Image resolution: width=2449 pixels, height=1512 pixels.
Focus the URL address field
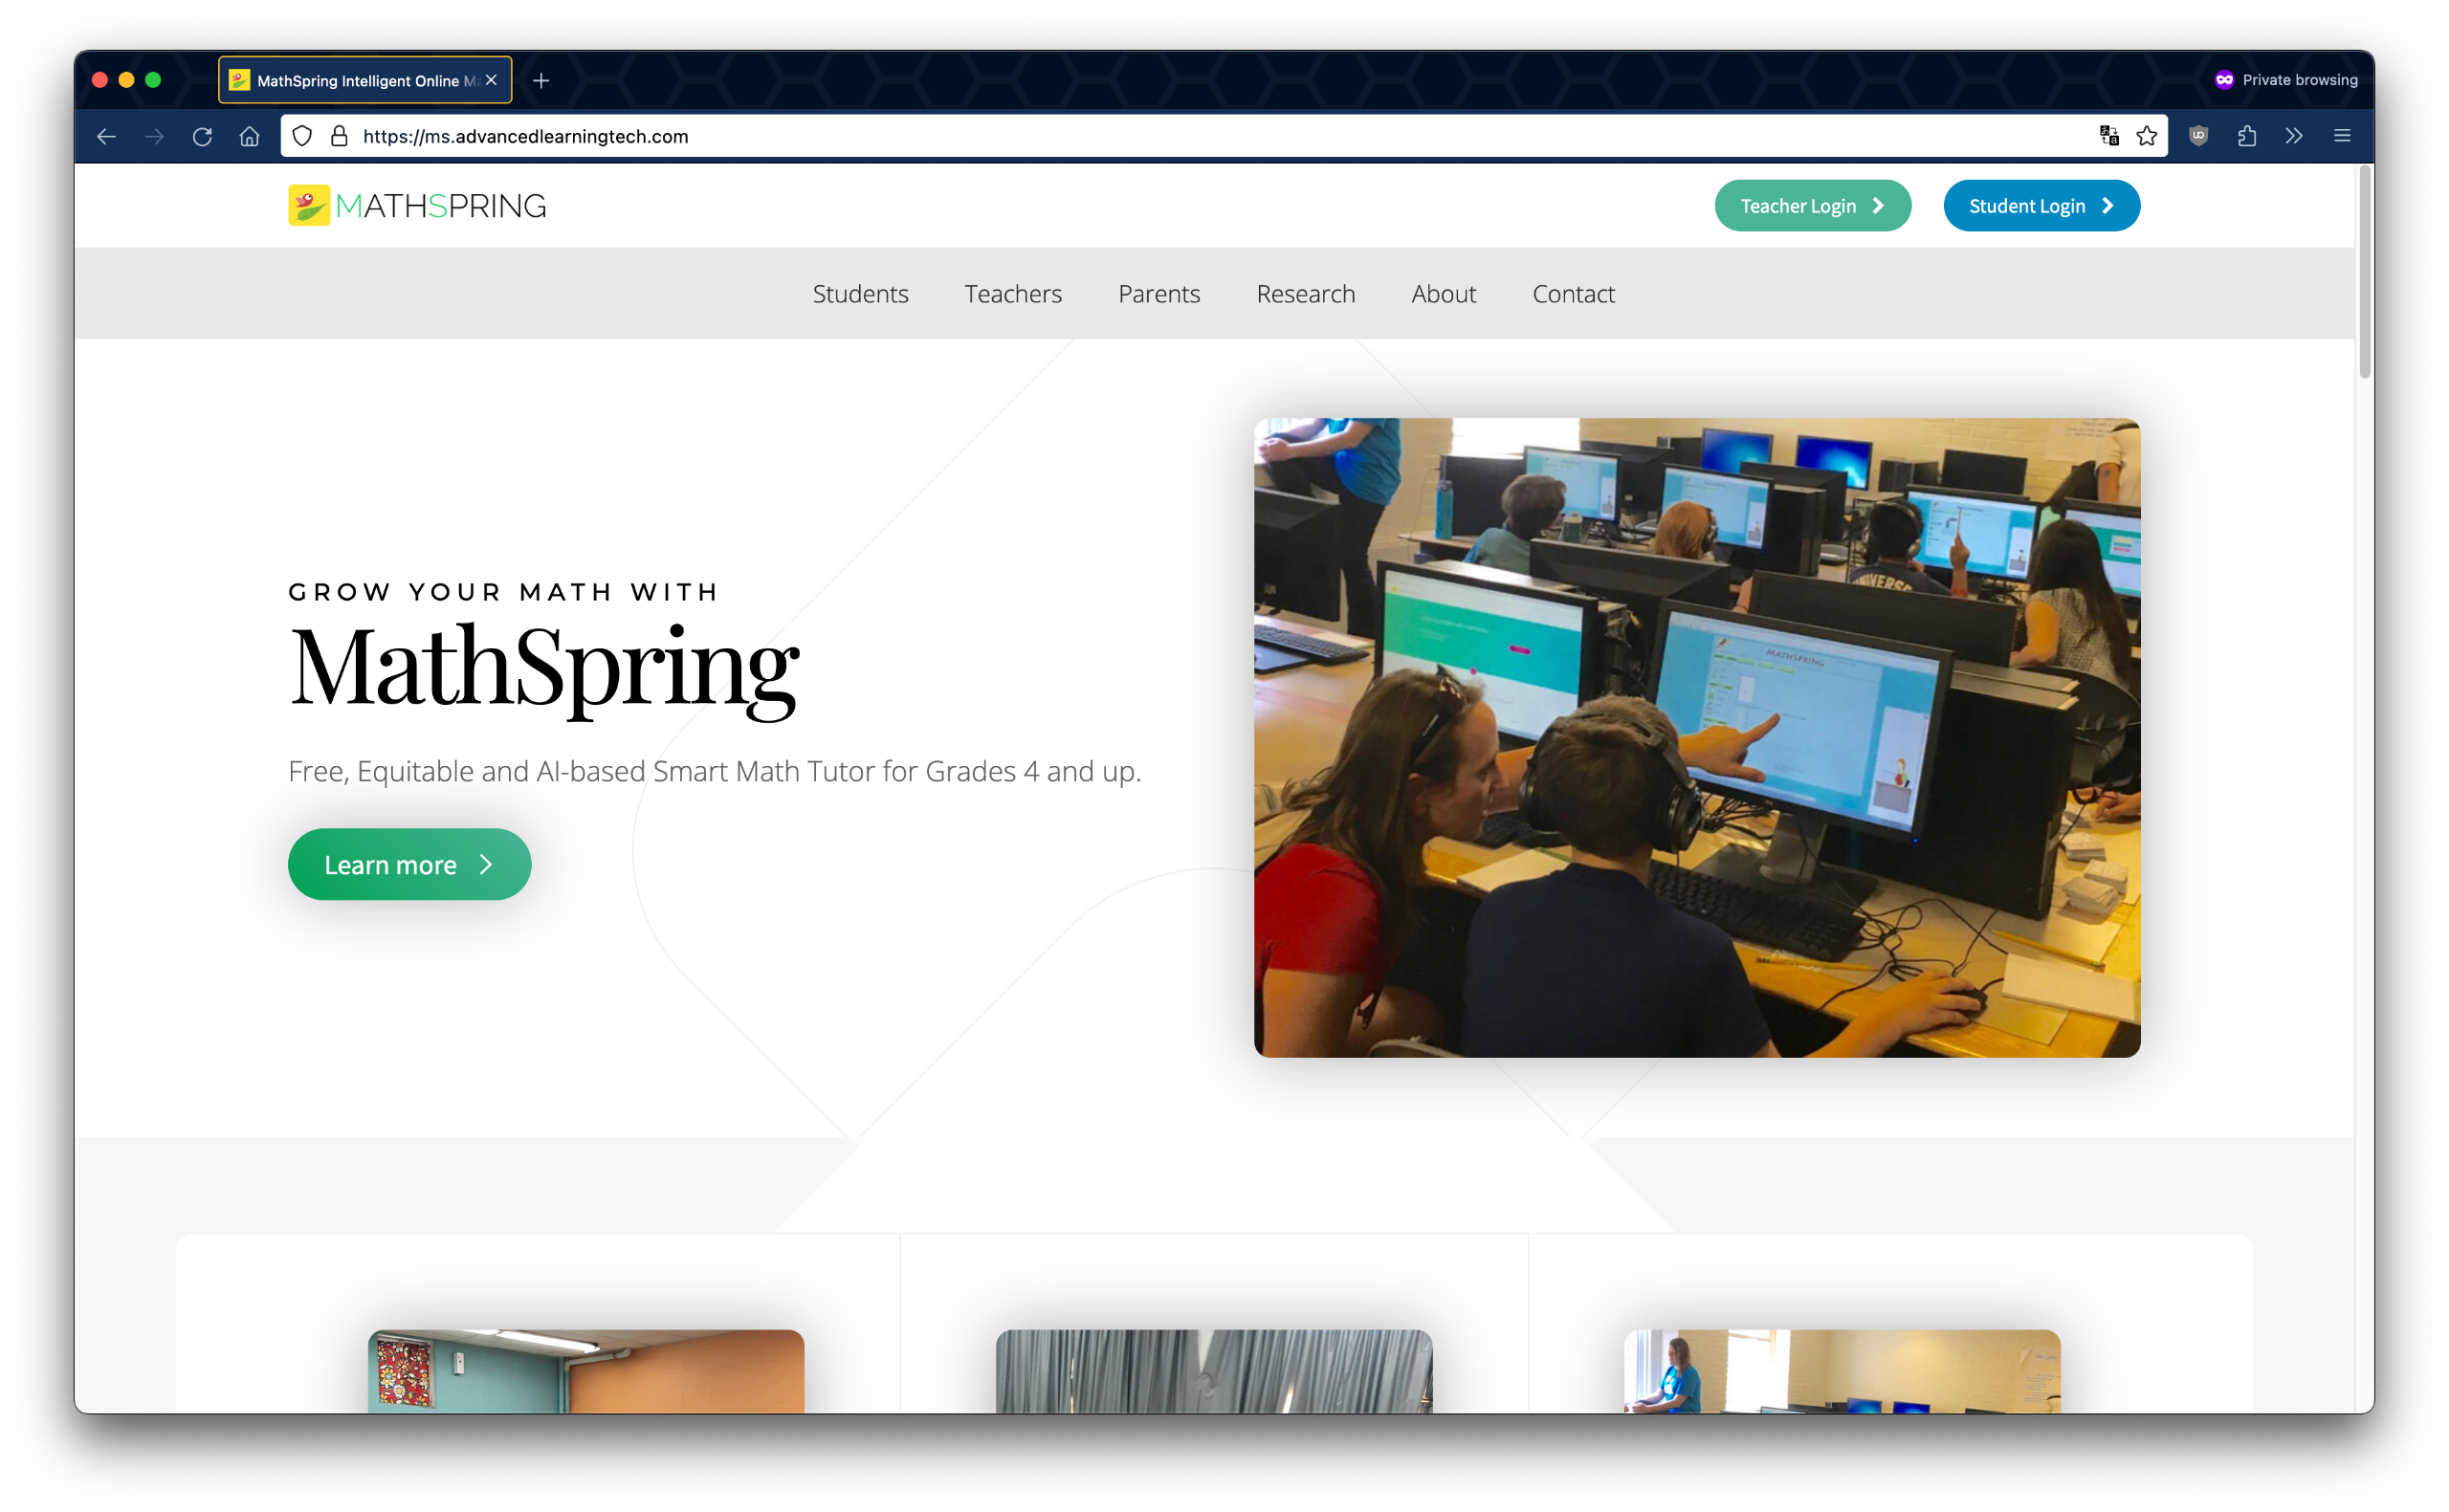(x=1200, y=136)
